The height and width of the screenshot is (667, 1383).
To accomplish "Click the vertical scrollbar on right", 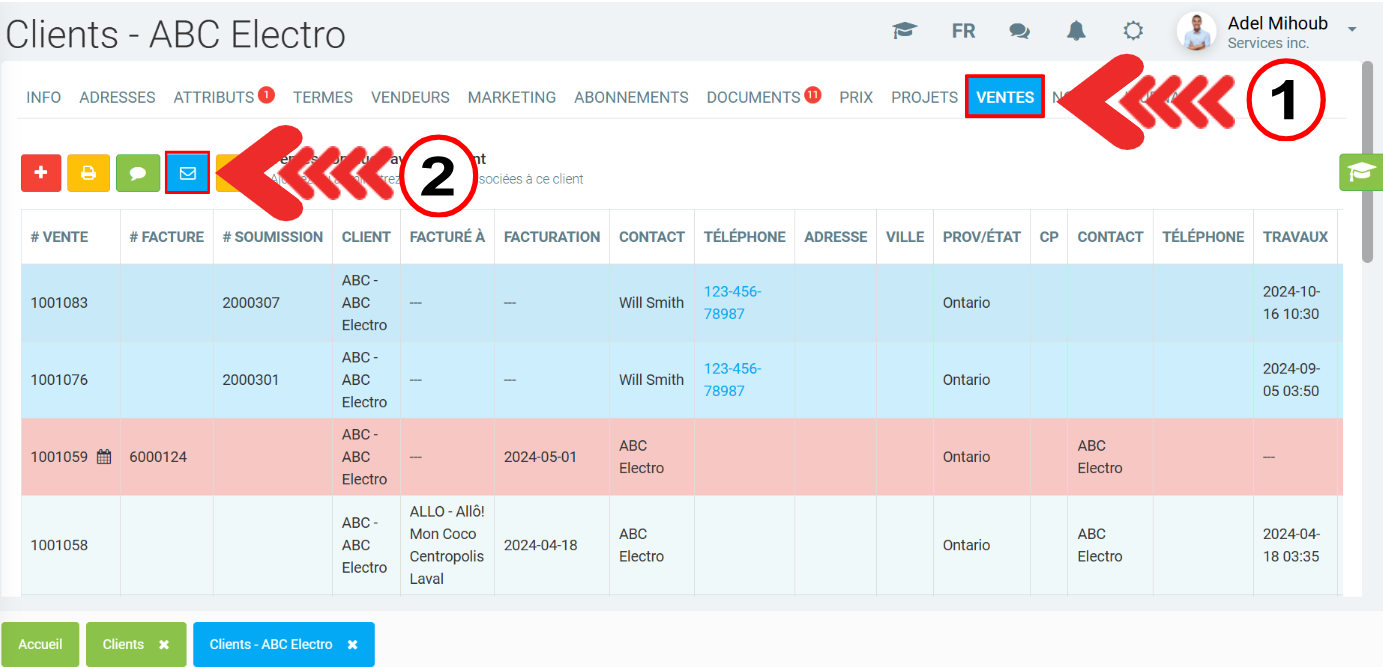I will pos(1367,160).
